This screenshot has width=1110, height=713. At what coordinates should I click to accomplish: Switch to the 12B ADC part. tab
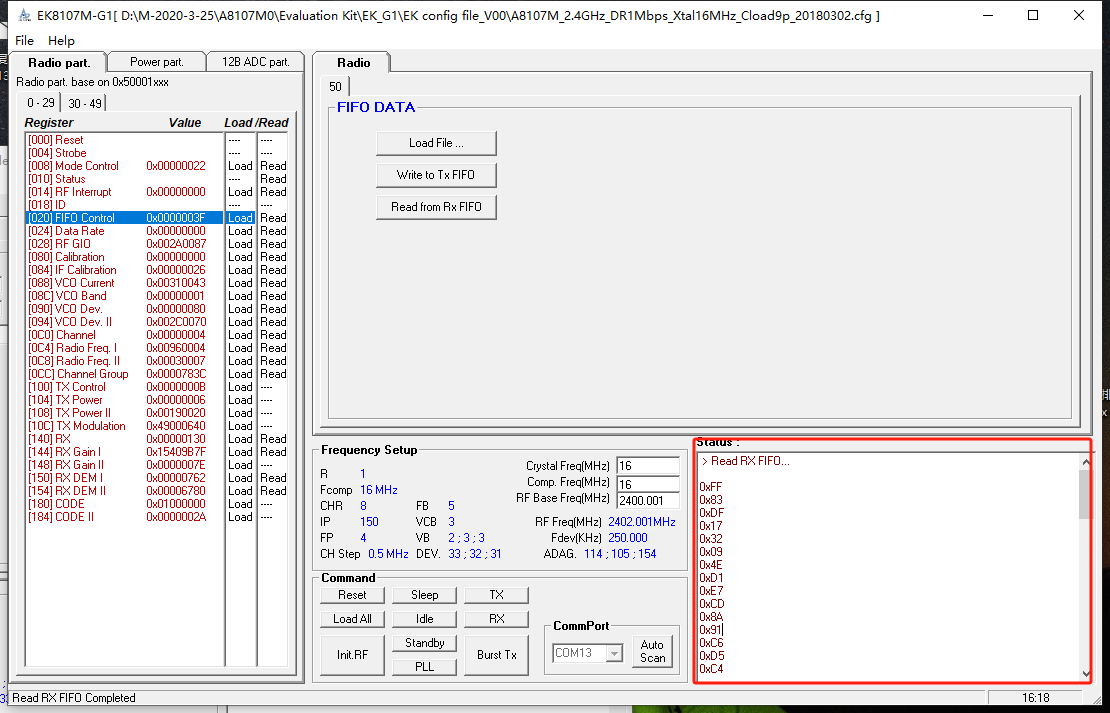coord(256,62)
